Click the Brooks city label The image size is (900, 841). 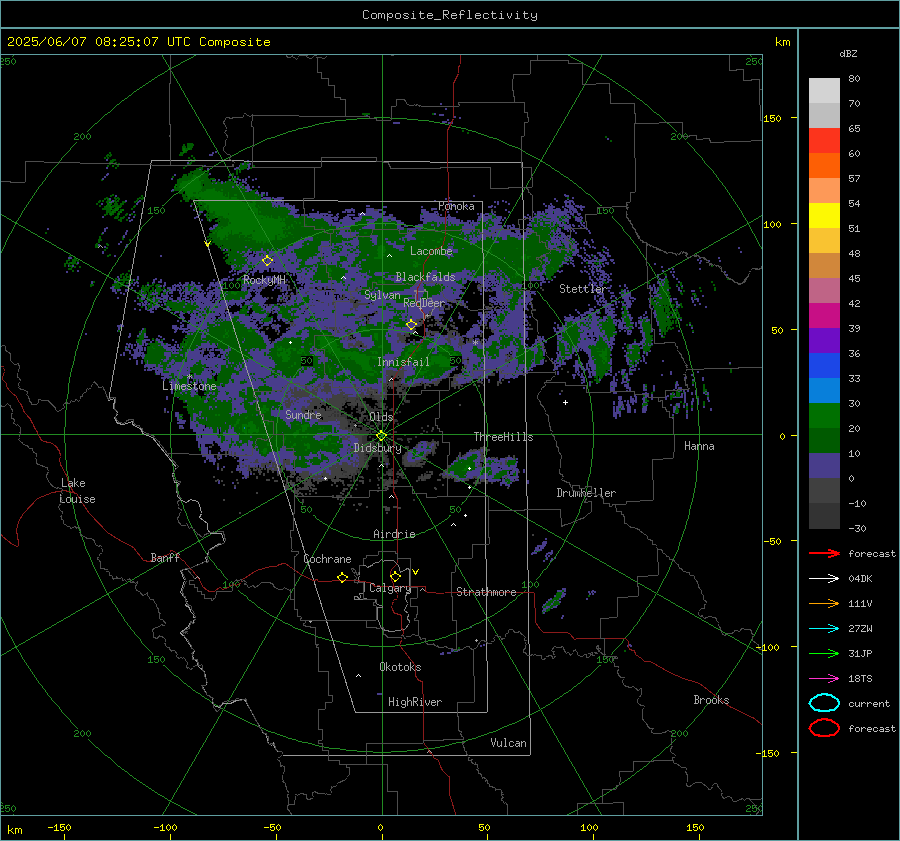pos(711,700)
